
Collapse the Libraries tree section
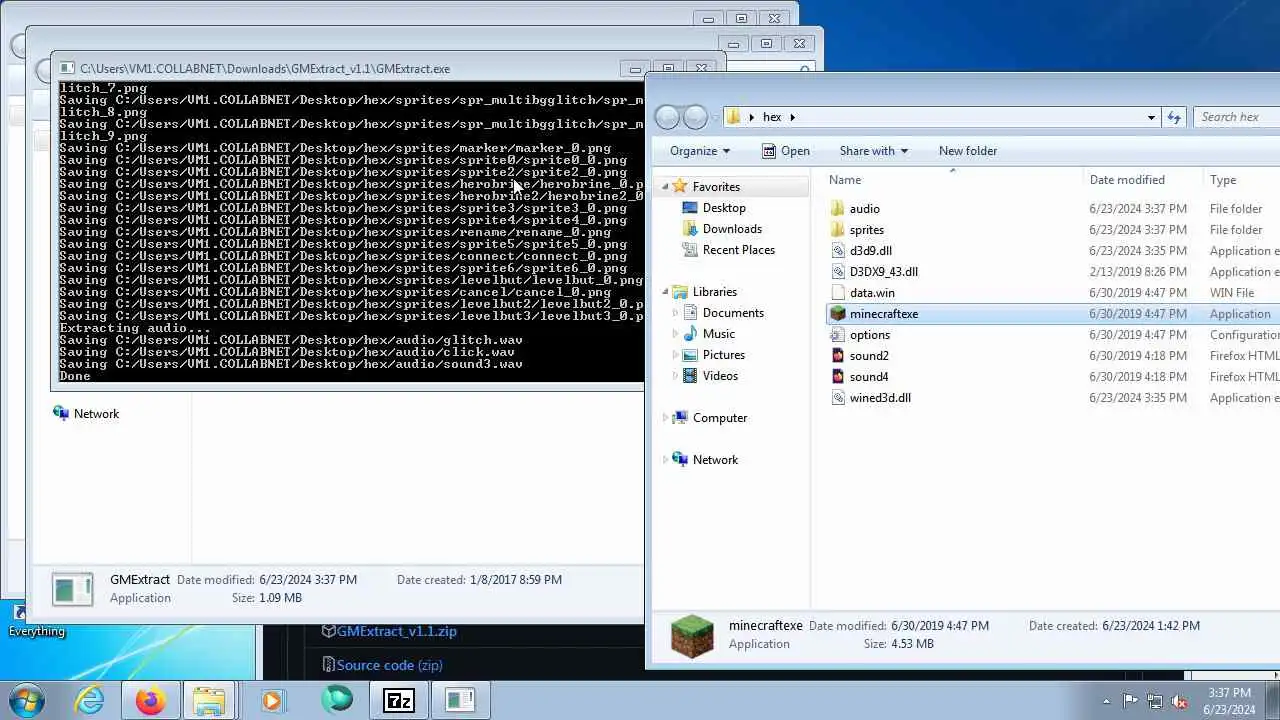(665, 292)
